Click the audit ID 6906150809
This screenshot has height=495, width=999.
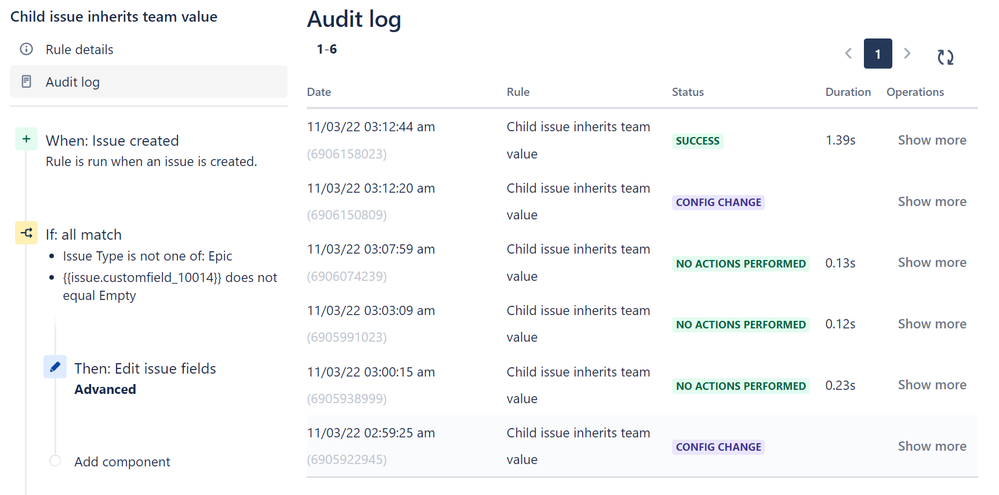tap(347, 215)
